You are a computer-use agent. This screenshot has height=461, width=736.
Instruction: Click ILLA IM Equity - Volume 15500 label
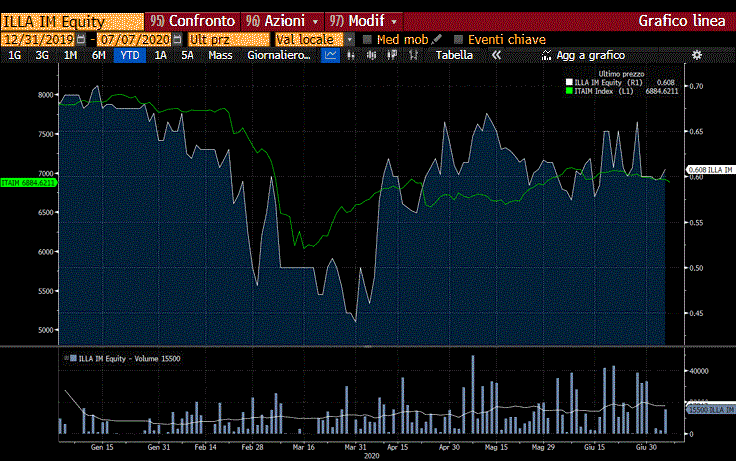click(x=129, y=358)
